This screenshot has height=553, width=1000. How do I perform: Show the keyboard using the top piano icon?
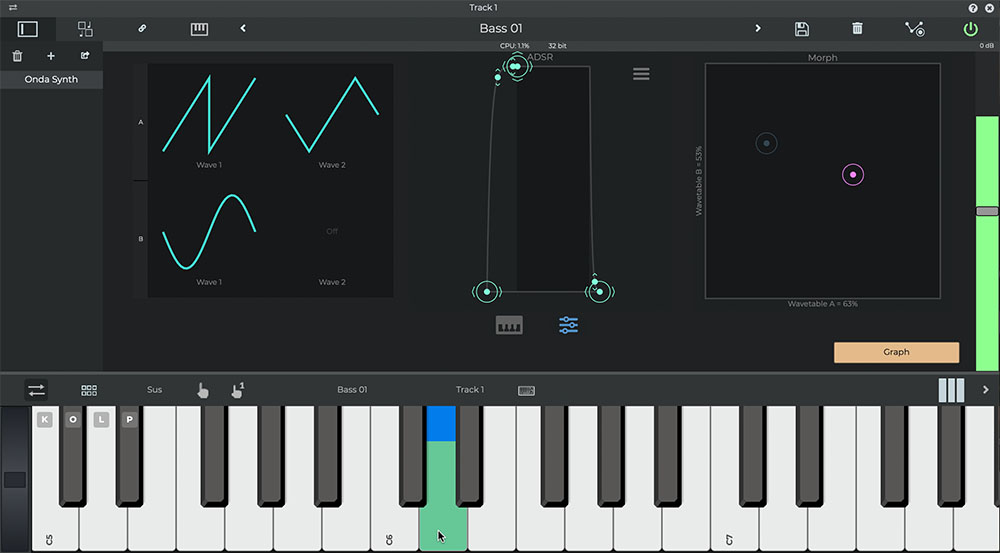click(x=199, y=29)
